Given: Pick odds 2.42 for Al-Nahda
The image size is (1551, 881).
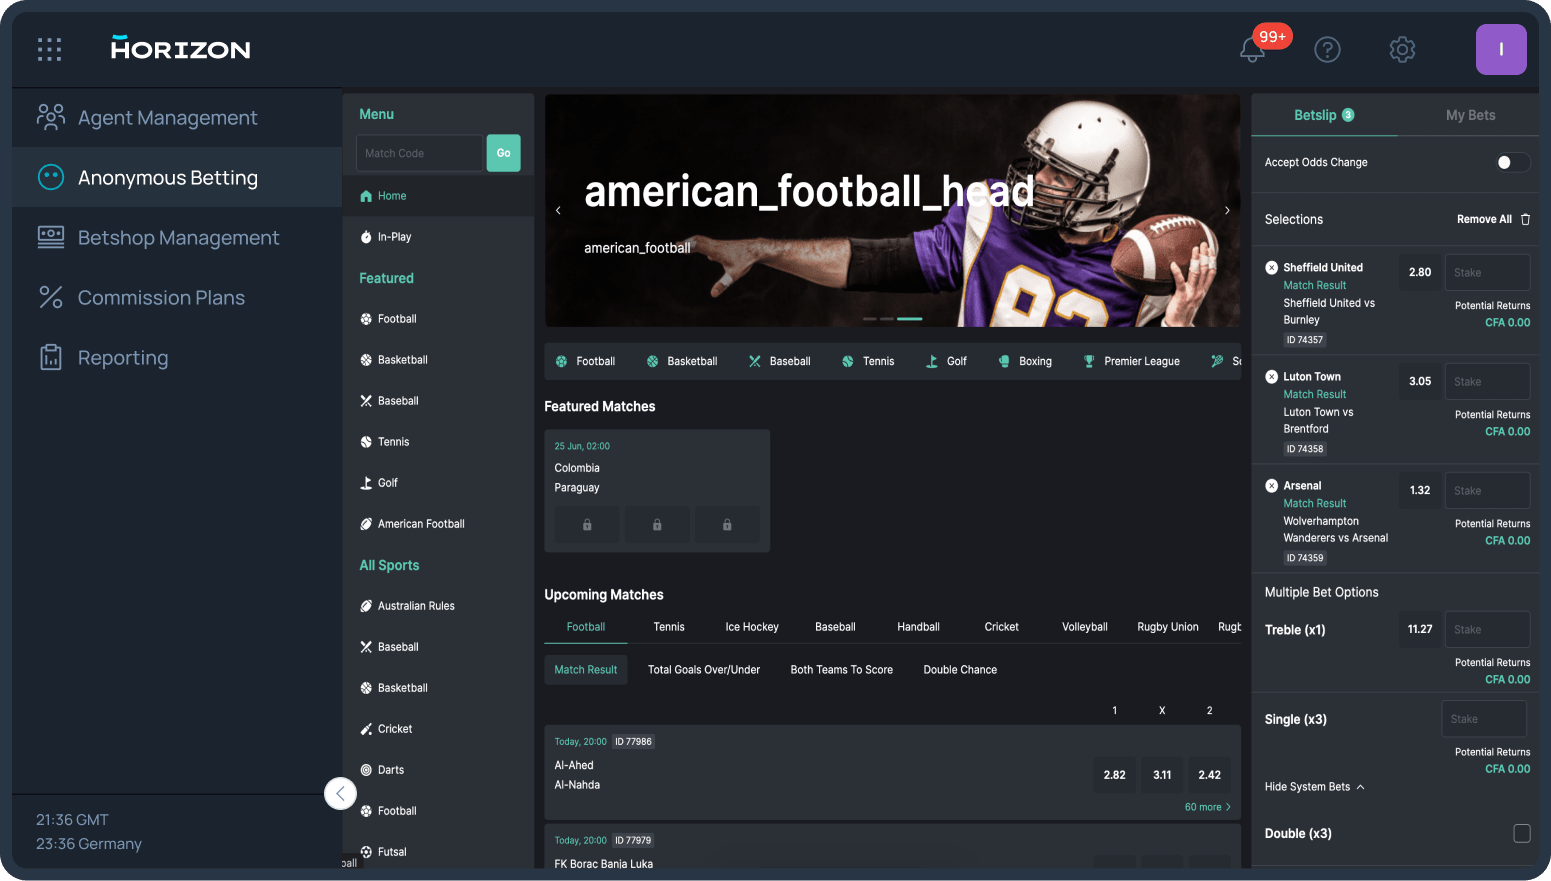Looking at the screenshot, I should click(x=1209, y=775).
